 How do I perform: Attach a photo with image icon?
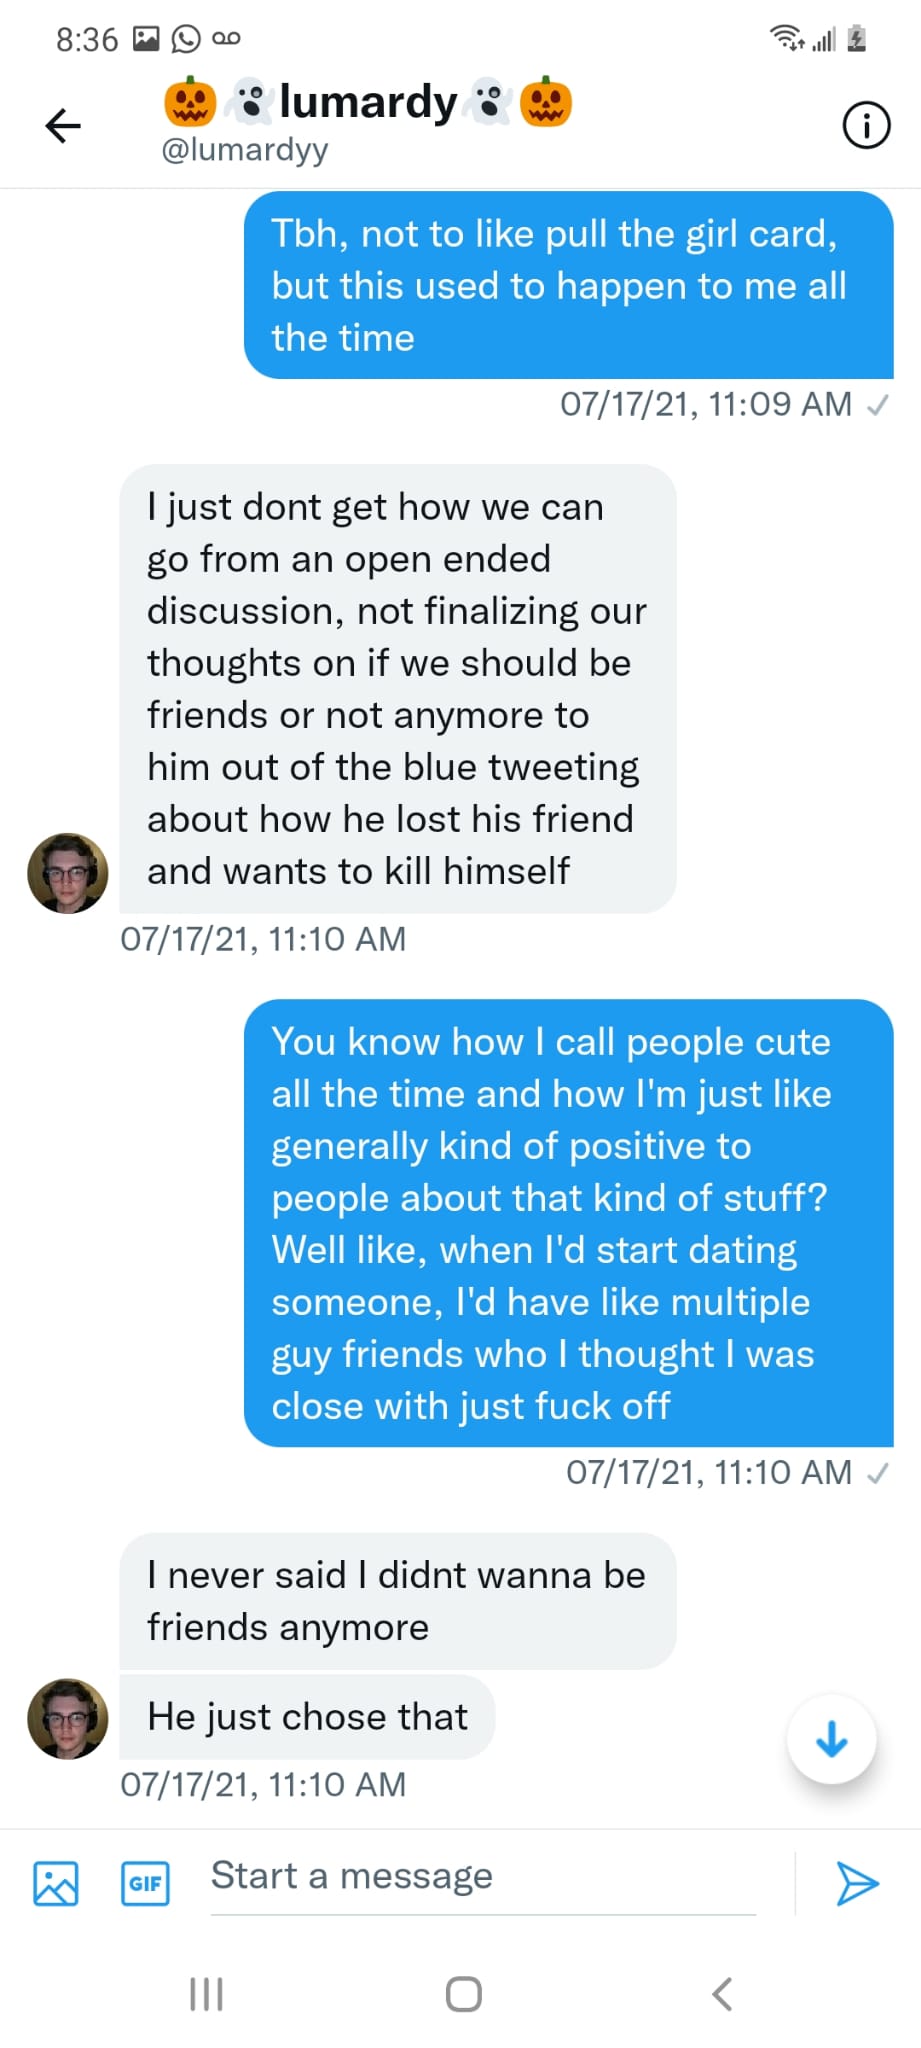(56, 1884)
